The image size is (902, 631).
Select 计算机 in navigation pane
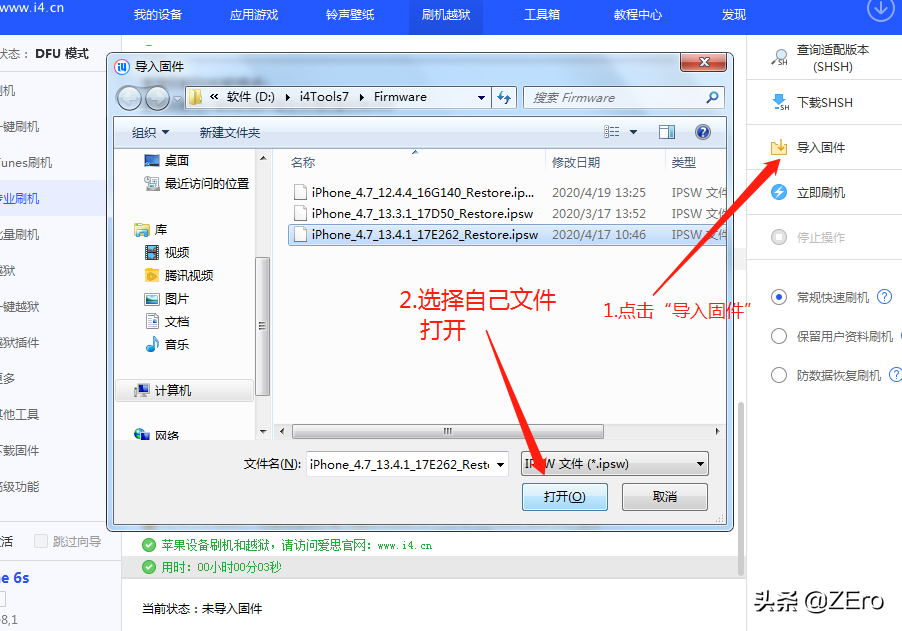[185, 391]
